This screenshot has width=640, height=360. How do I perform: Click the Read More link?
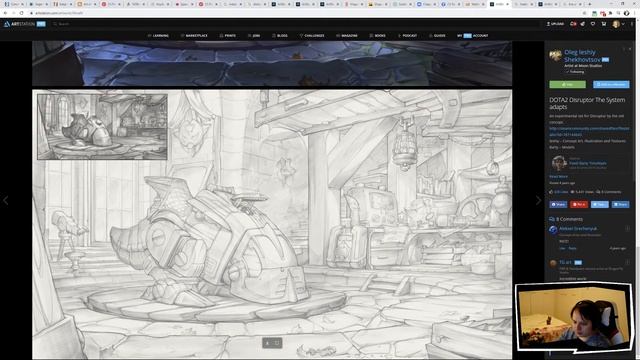point(558,176)
